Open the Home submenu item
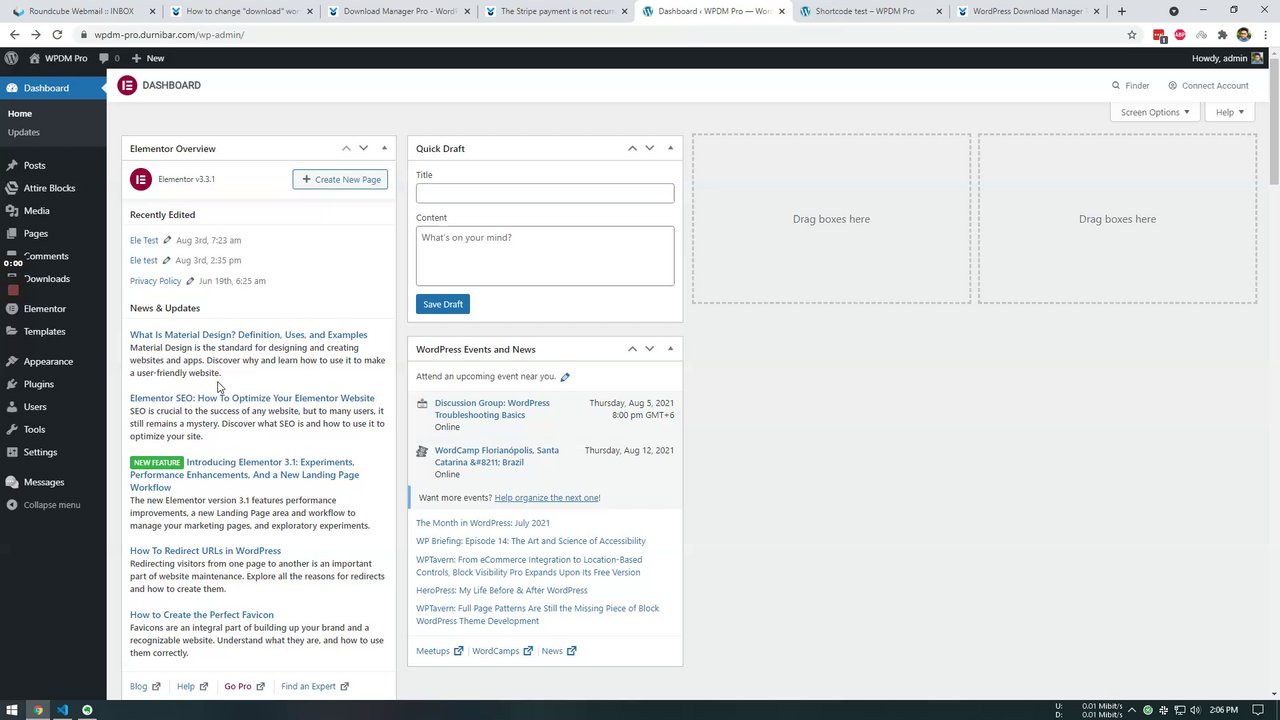 (x=20, y=114)
